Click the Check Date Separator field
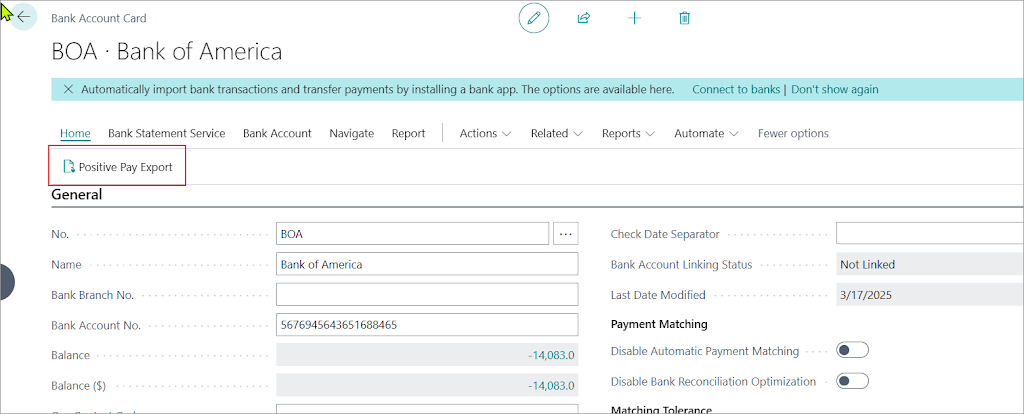The image size is (1024, 414). 929,233
